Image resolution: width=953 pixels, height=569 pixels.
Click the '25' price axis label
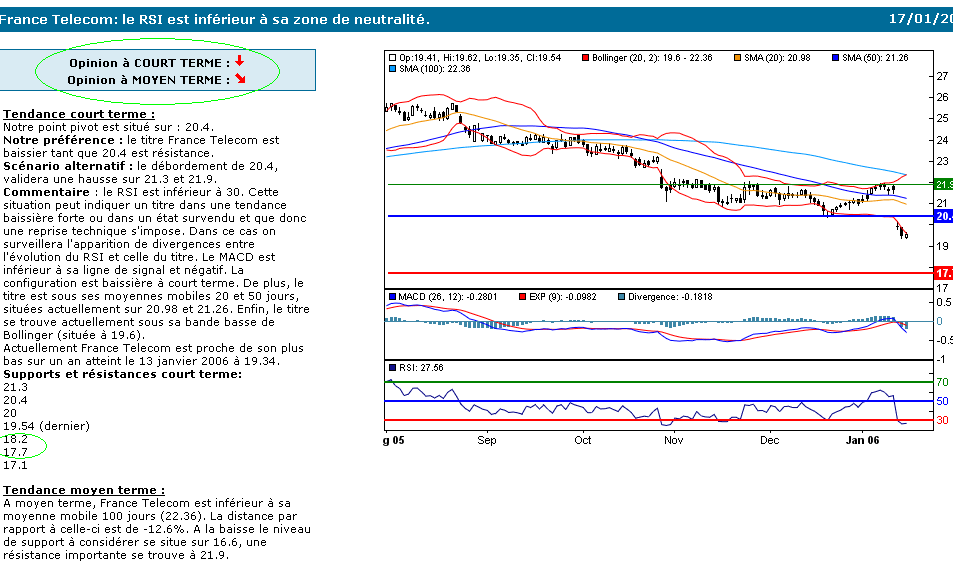point(942,119)
